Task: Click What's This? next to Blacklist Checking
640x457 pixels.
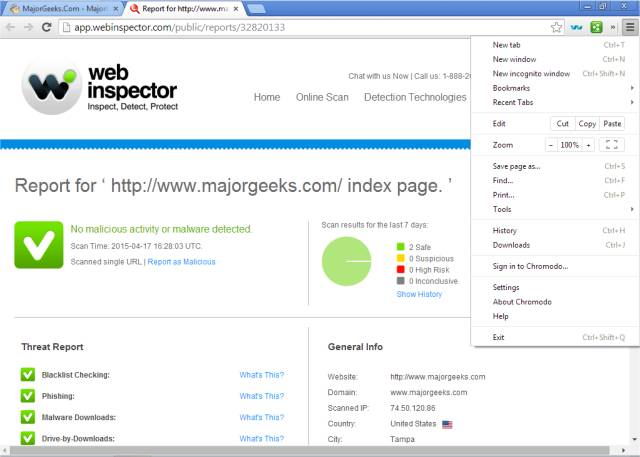Action: pos(262,375)
